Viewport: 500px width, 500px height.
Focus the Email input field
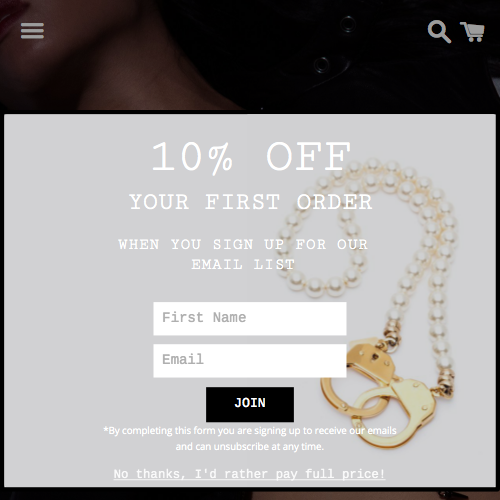click(250, 360)
